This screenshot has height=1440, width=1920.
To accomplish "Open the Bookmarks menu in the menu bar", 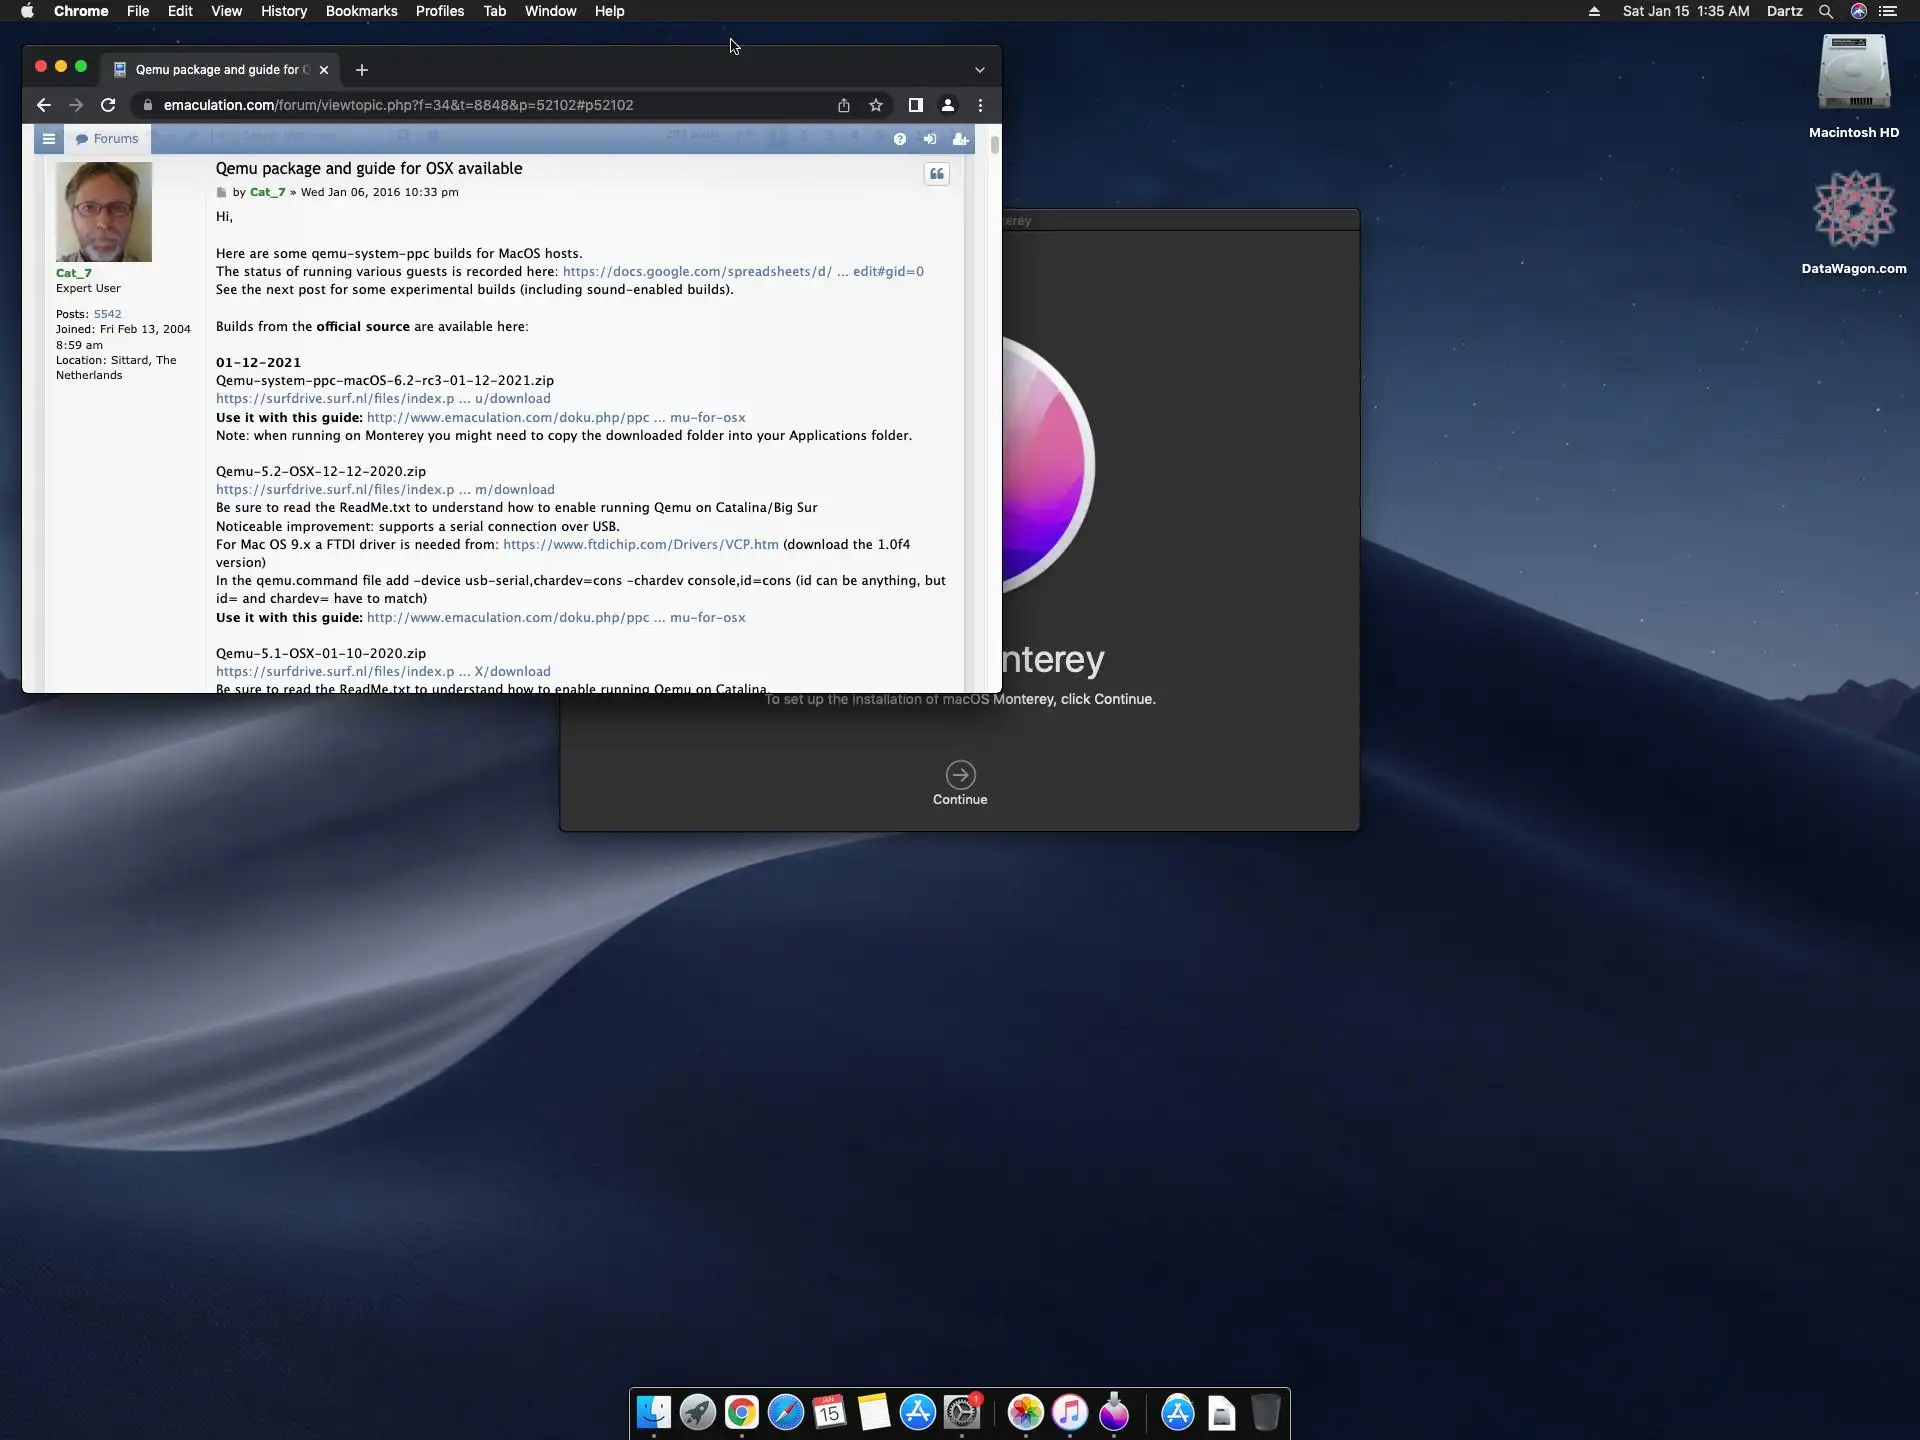I will [361, 11].
